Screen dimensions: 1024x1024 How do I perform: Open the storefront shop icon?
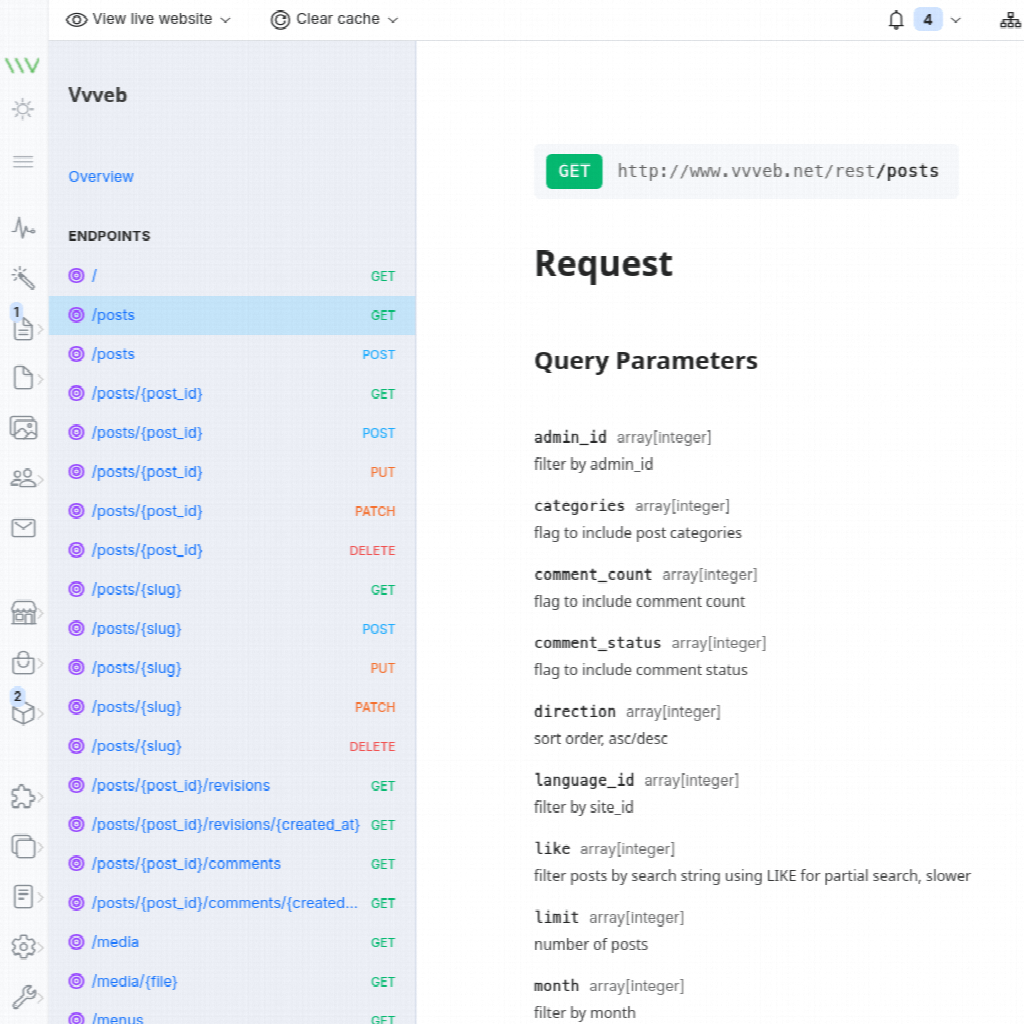(x=23, y=612)
